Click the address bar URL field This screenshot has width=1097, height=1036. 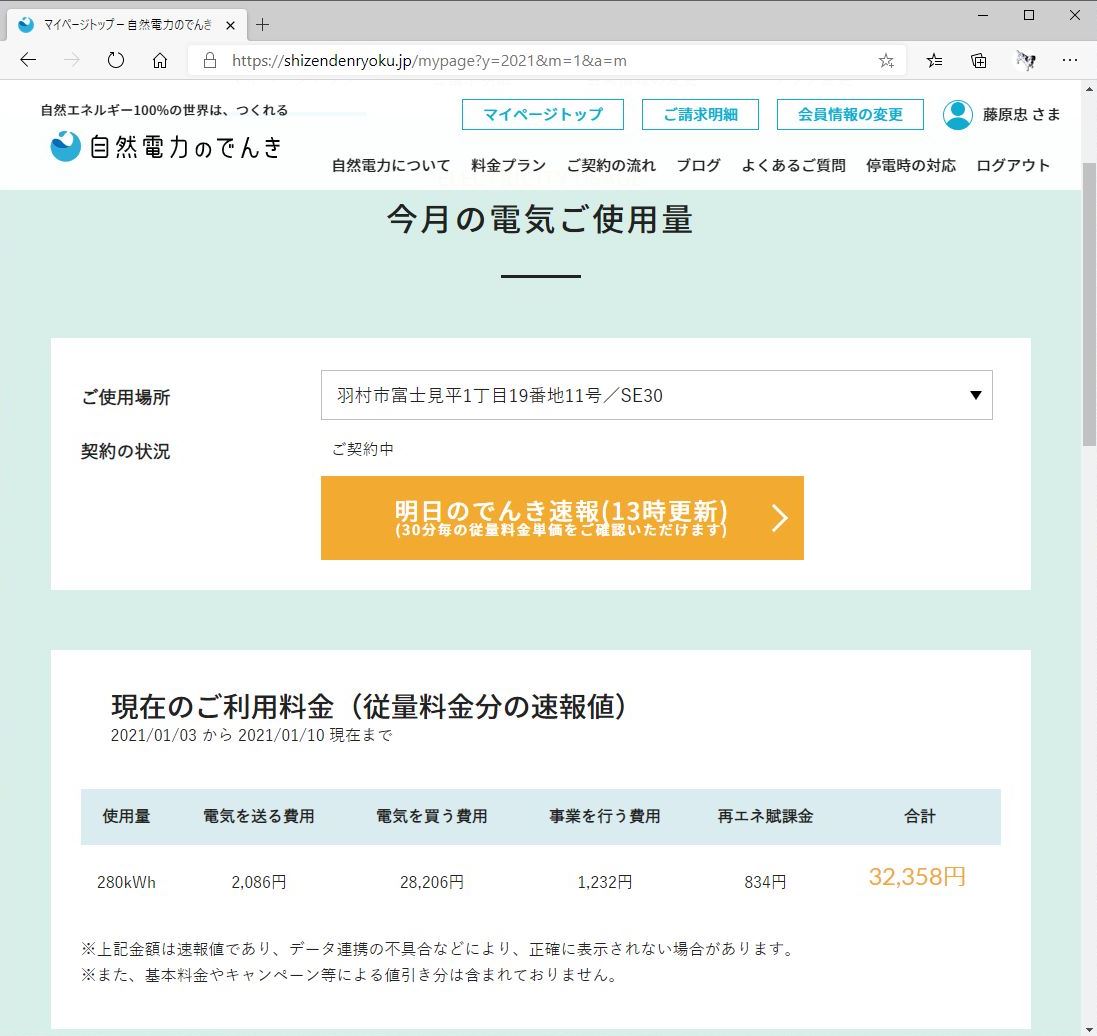tap(546, 61)
